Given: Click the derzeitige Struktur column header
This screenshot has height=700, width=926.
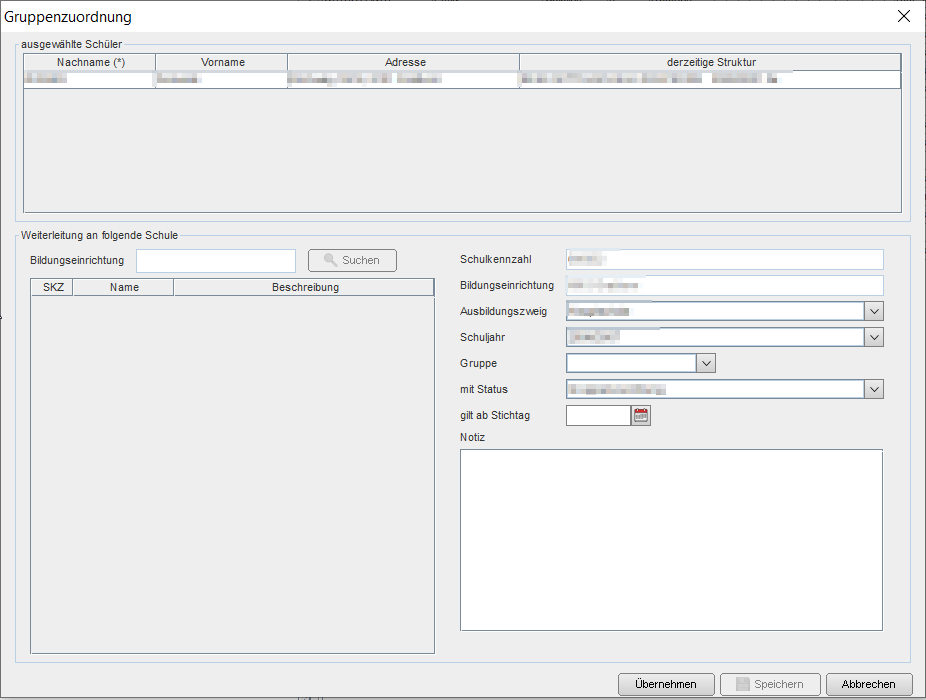Looking at the screenshot, I should point(710,62).
